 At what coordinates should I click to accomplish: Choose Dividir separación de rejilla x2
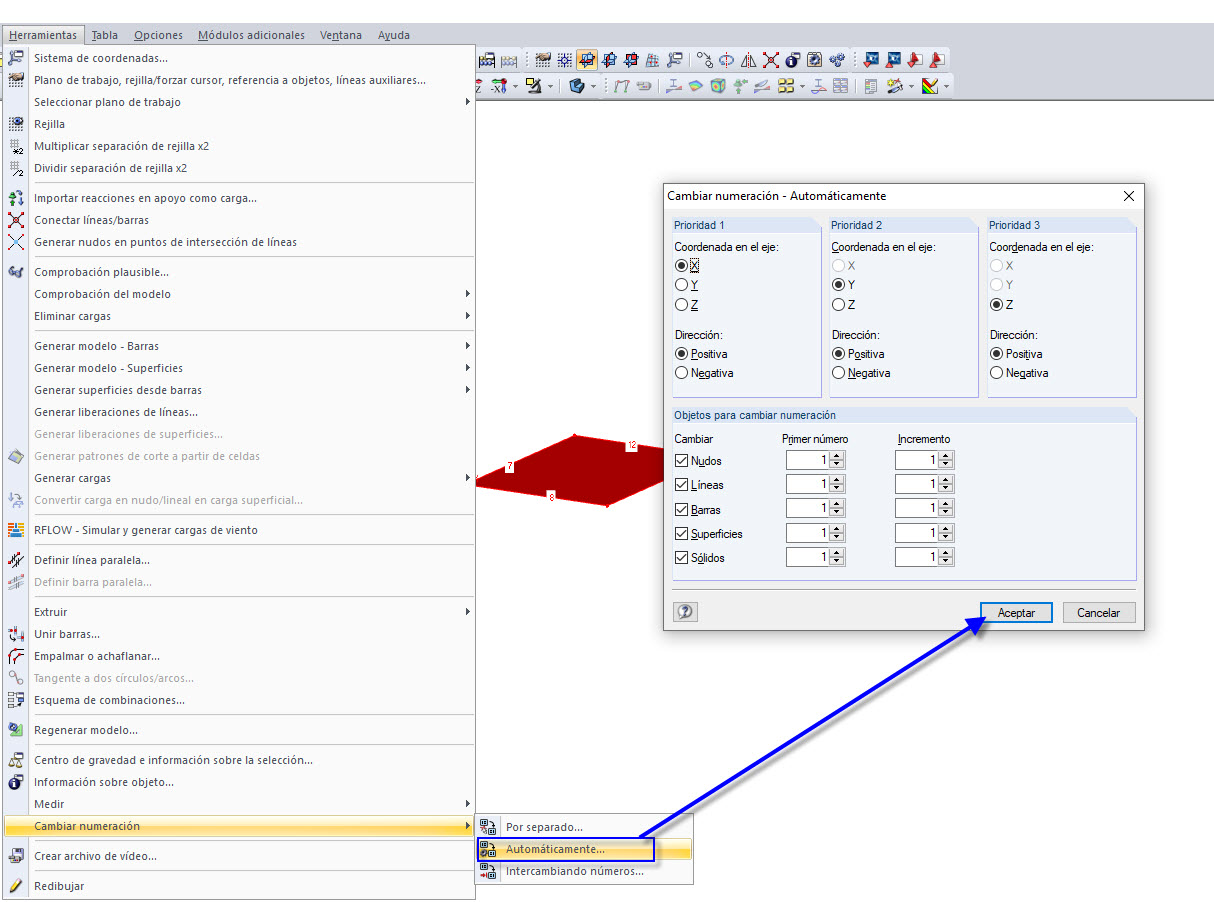pos(240,168)
